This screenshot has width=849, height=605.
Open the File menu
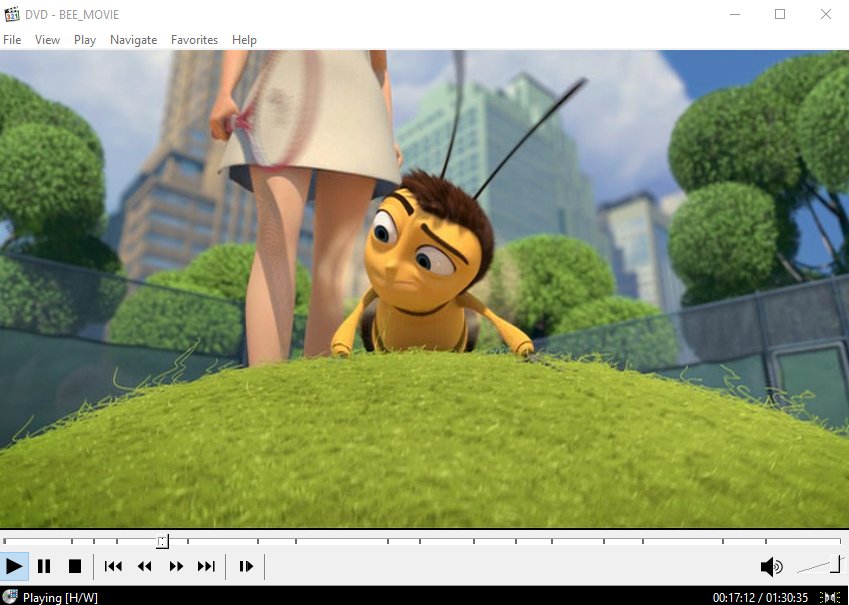pos(12,40)
